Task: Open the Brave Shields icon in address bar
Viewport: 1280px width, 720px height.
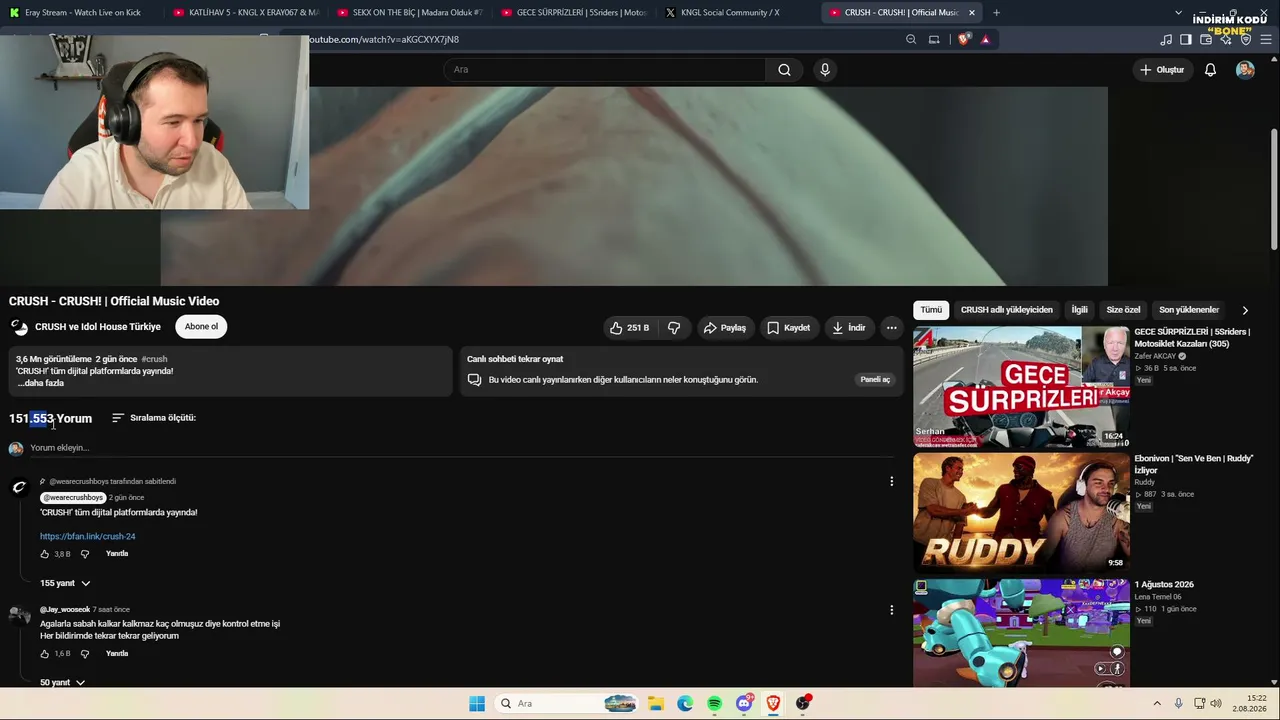Action: [964, 40]
